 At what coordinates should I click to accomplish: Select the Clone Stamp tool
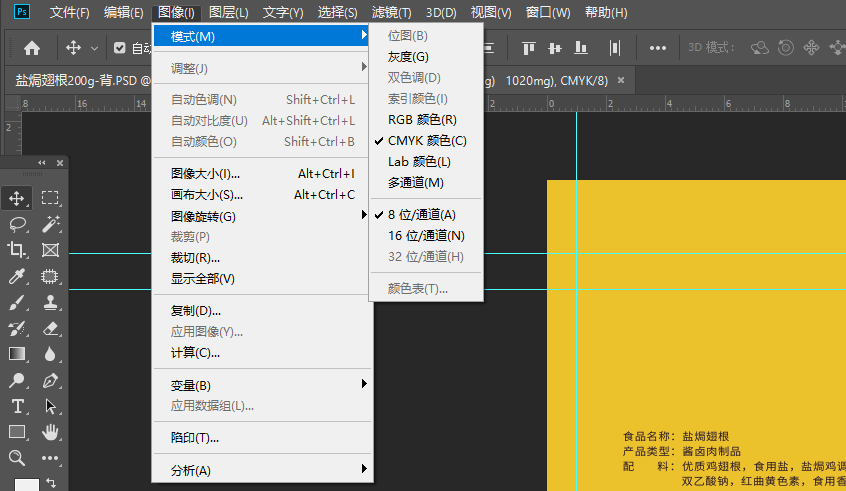click(x=50, y=302)
